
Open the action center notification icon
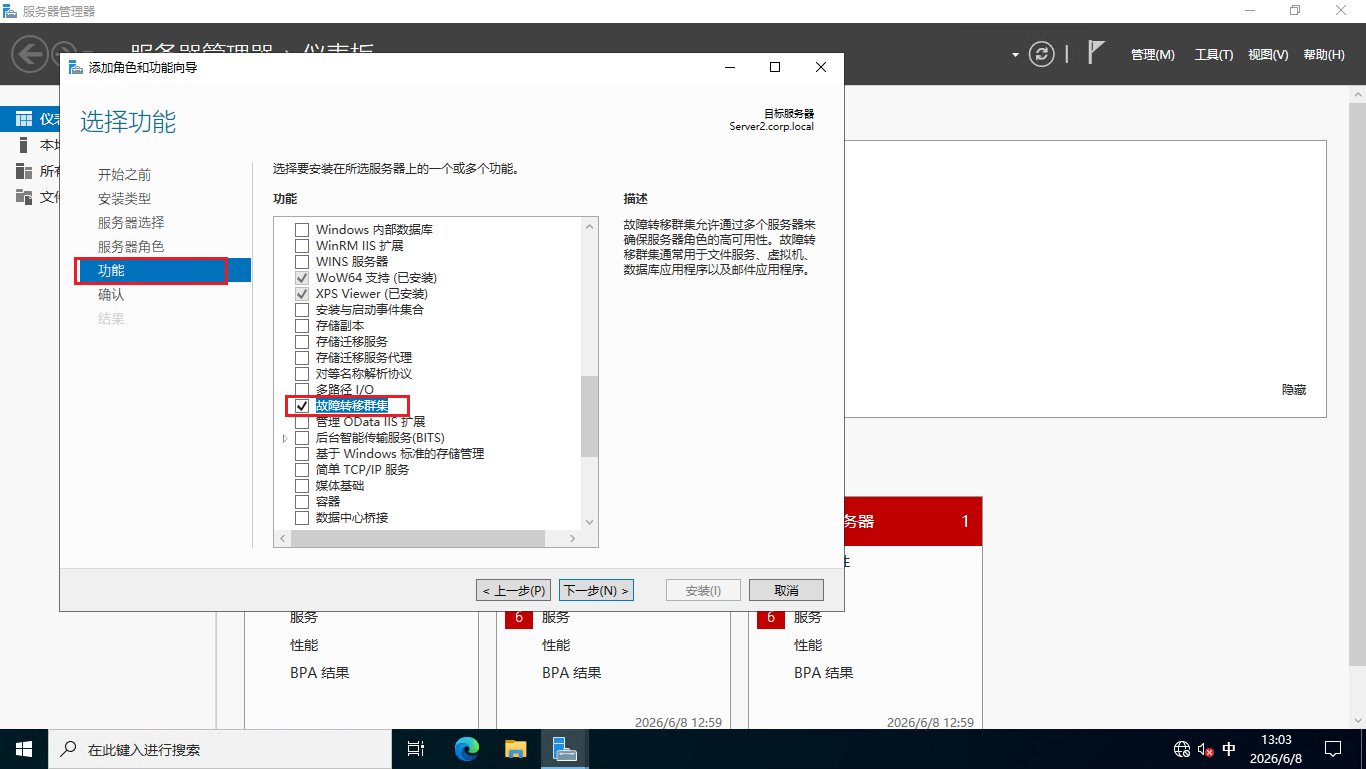[x=1333, y=749]
